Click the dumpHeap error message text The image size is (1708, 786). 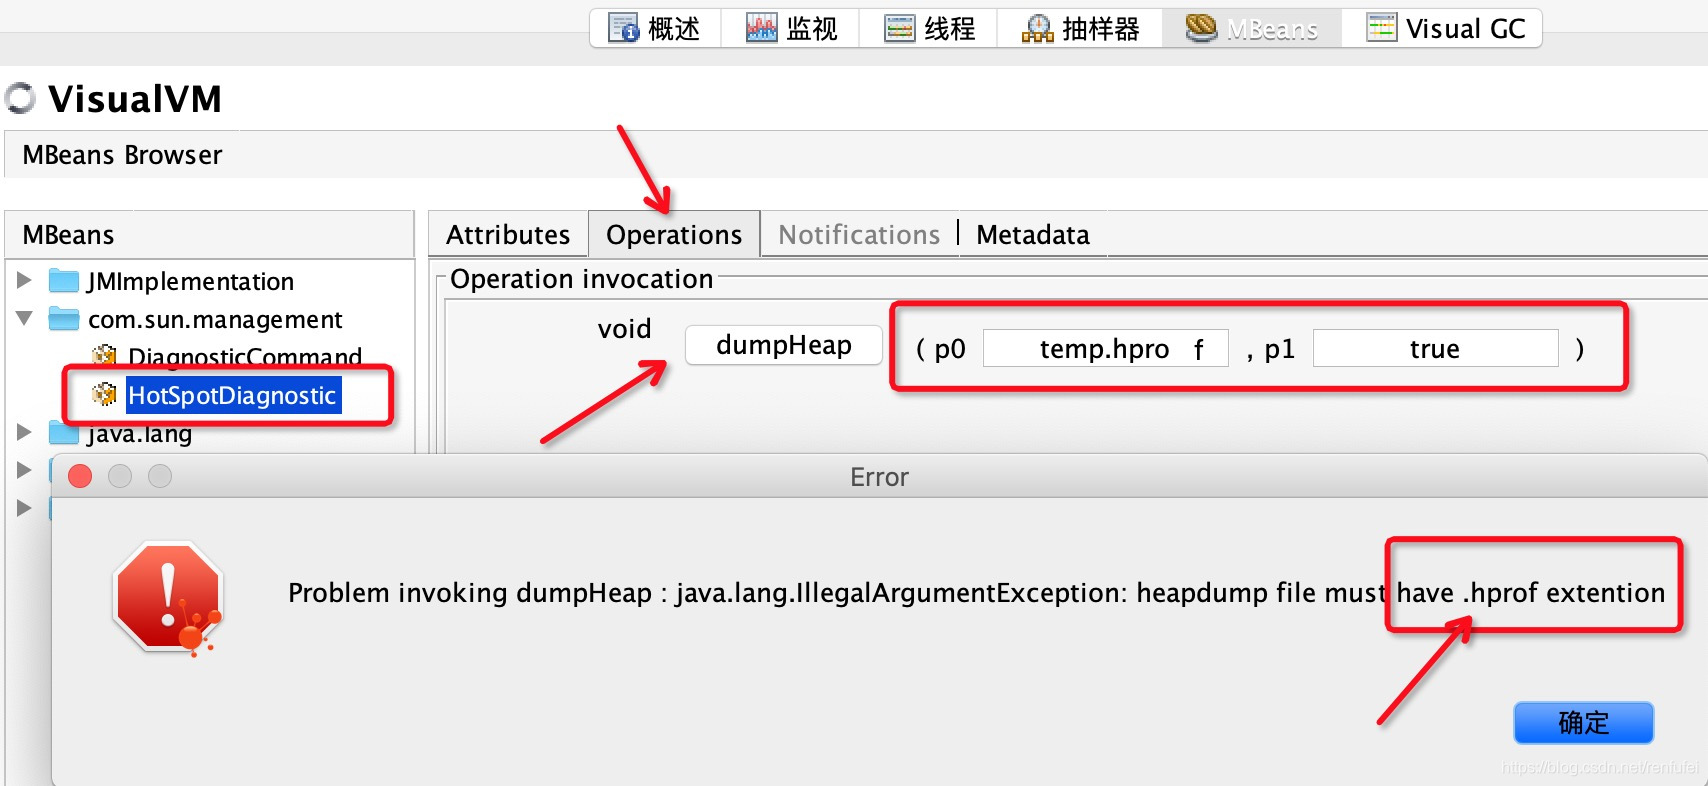[976, 593]
